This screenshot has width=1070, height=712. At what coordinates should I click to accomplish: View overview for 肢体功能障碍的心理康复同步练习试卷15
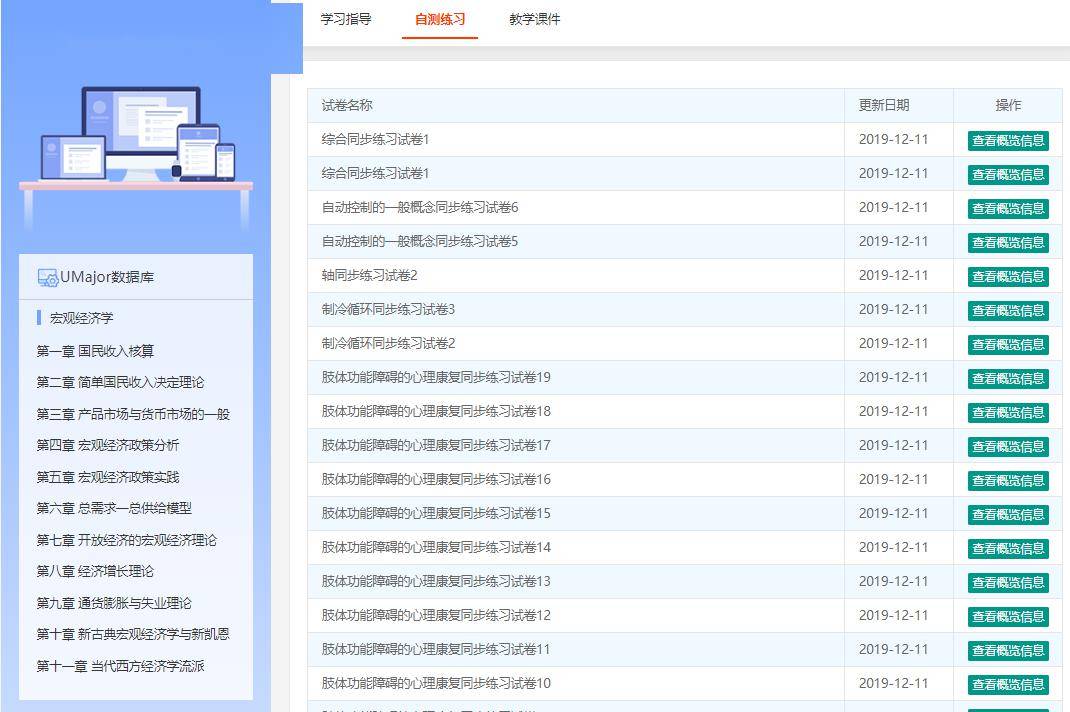pyautogui.click(x=1008, y=515)
